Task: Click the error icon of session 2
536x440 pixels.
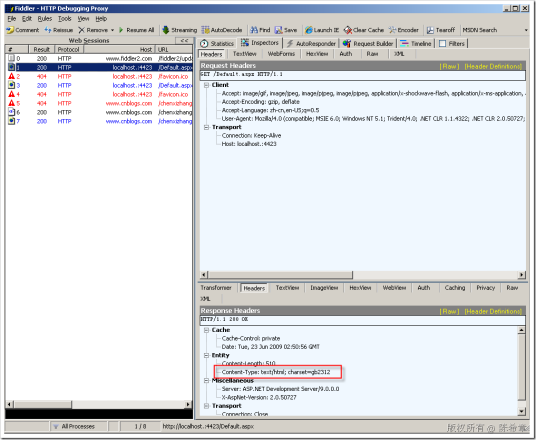Action: pyautogui.click(x=12, y=76)
